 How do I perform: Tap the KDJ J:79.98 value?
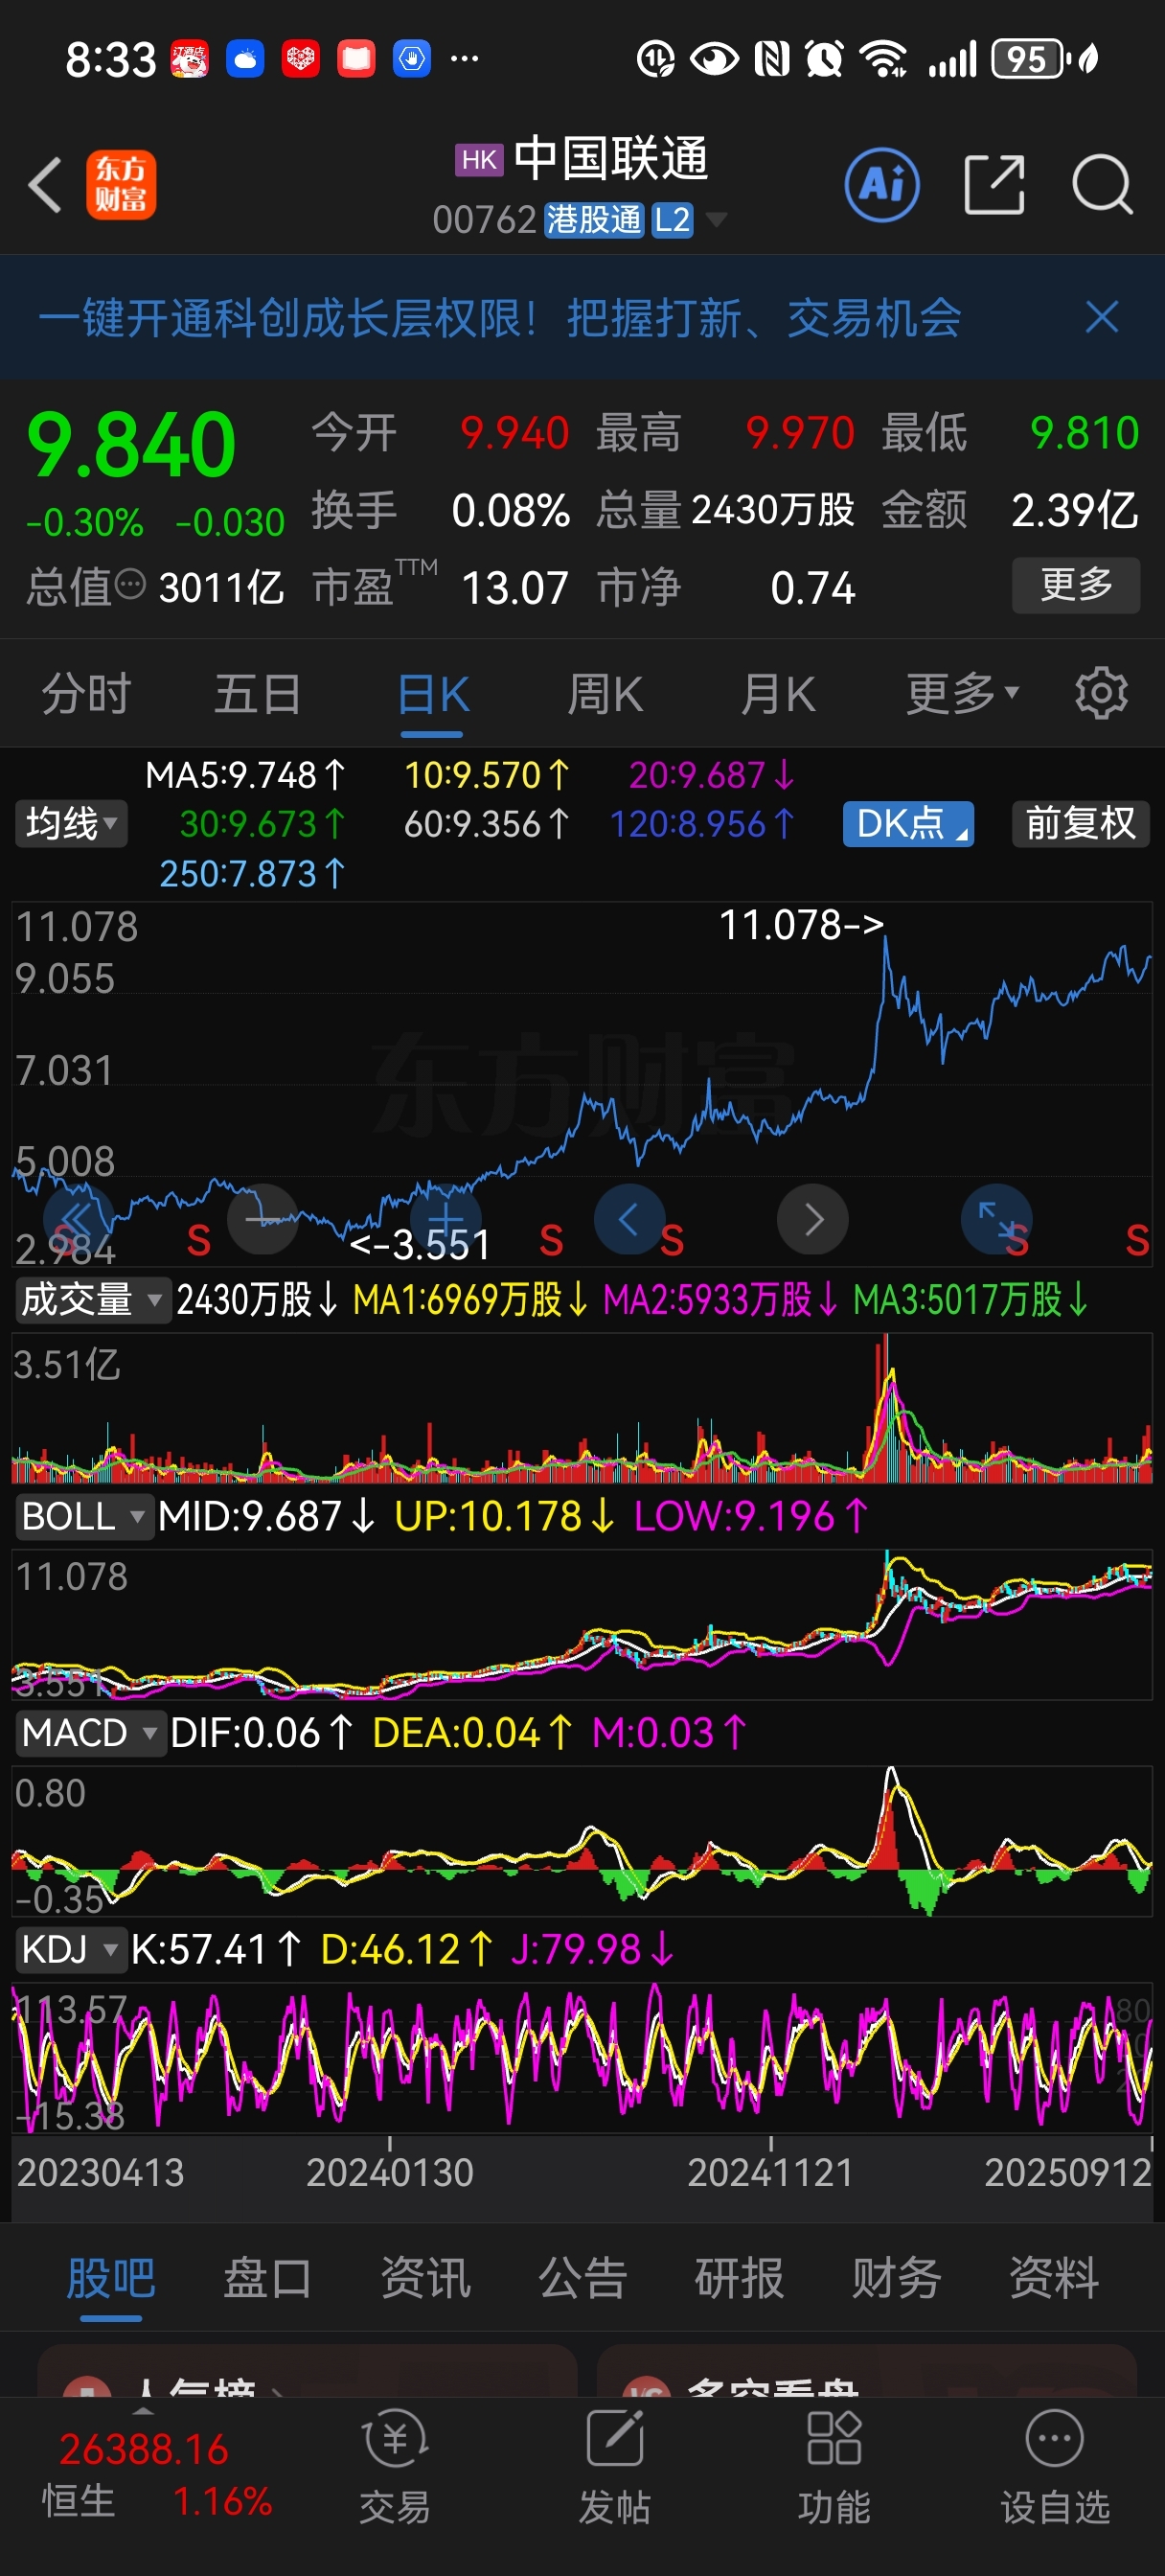coord(592,1949)
